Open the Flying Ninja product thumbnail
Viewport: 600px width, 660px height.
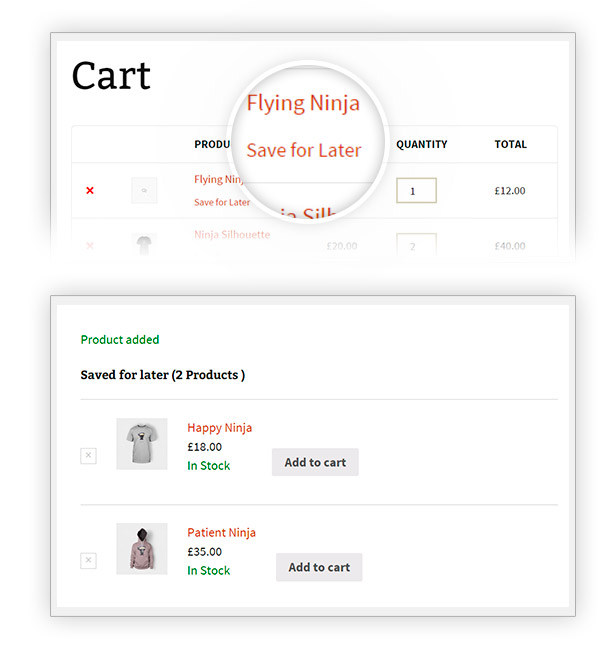[x=144, y=191]
